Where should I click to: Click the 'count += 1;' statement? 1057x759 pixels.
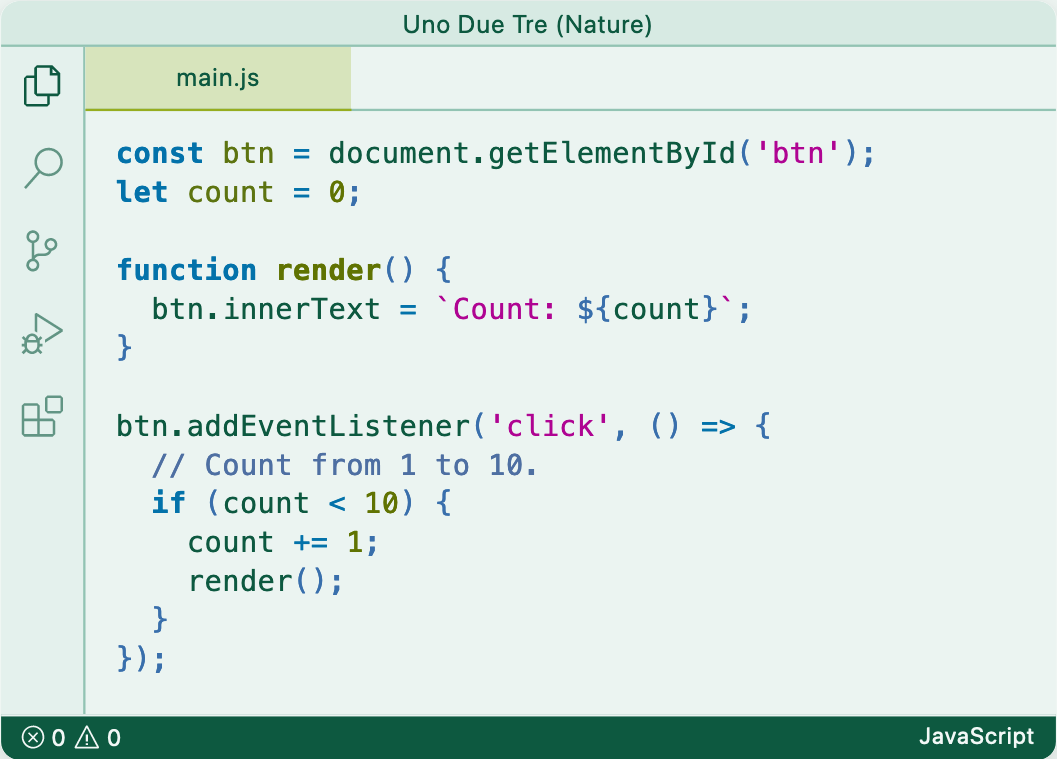[282, 542]
